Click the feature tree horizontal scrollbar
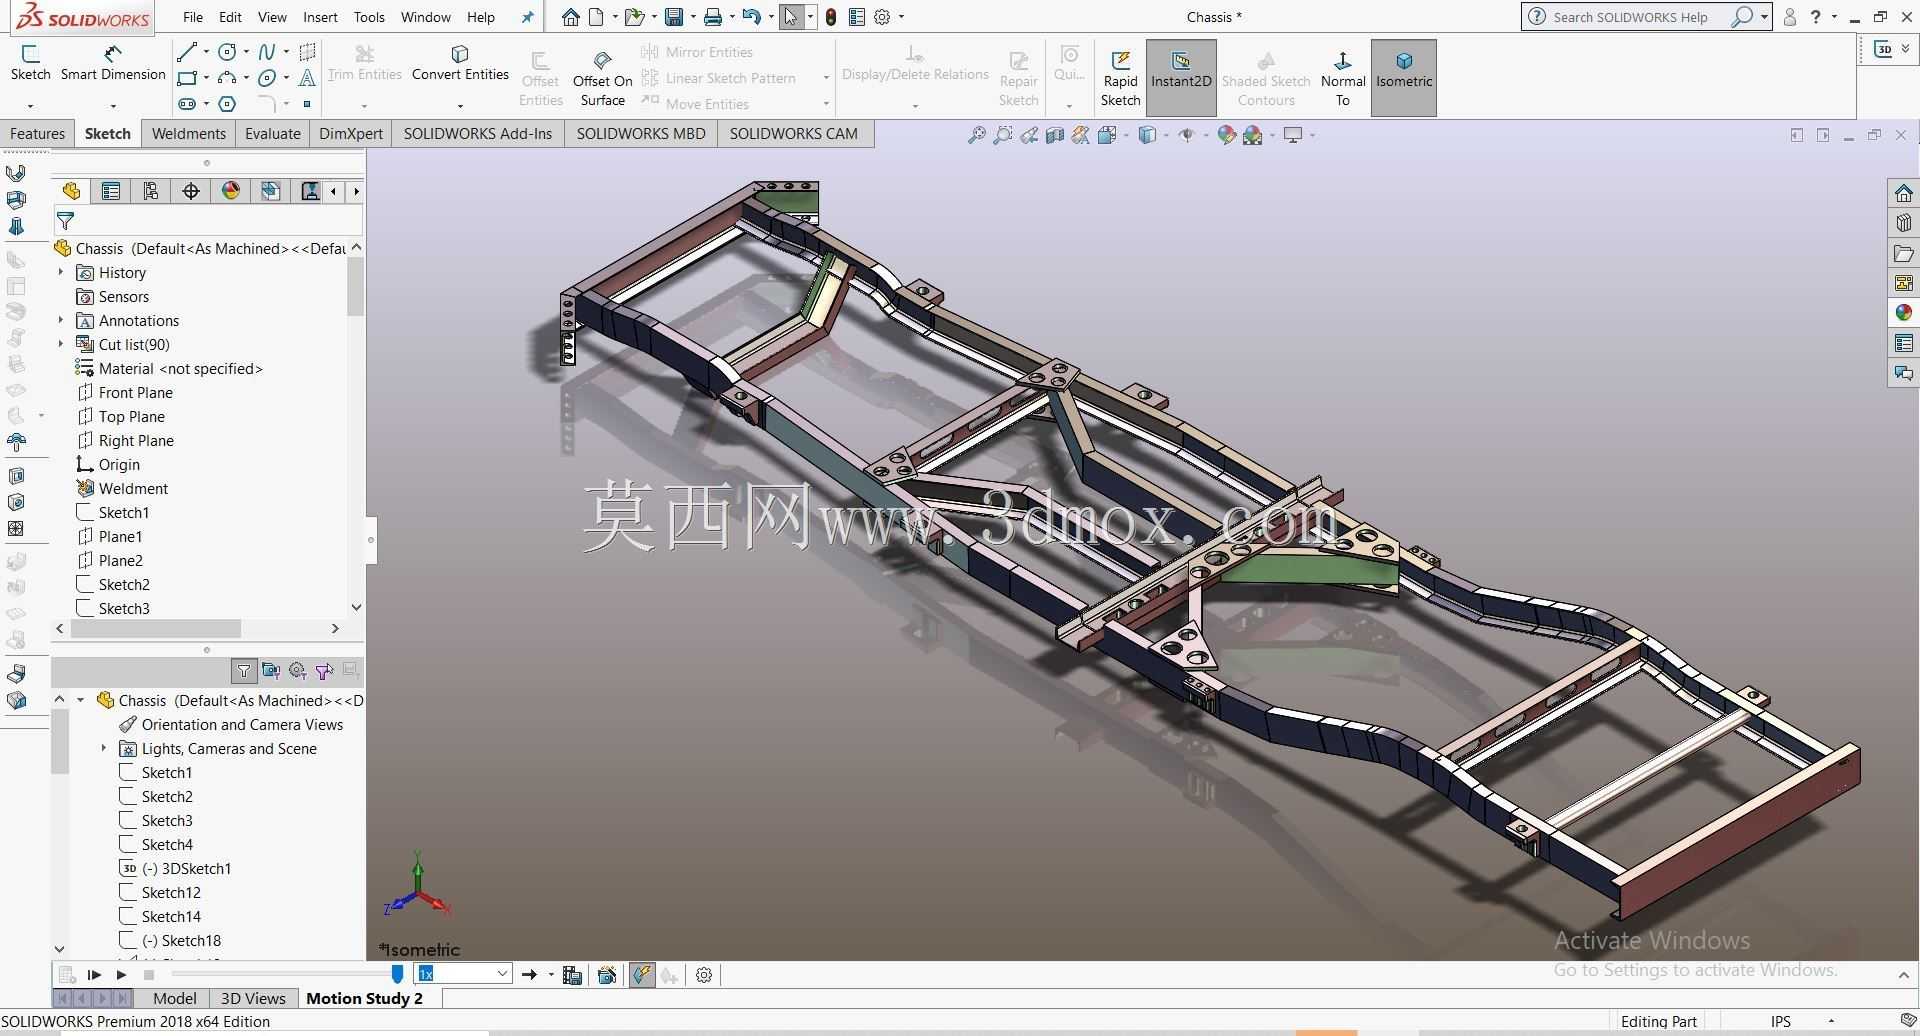1920x1036 pixels. 155,628
